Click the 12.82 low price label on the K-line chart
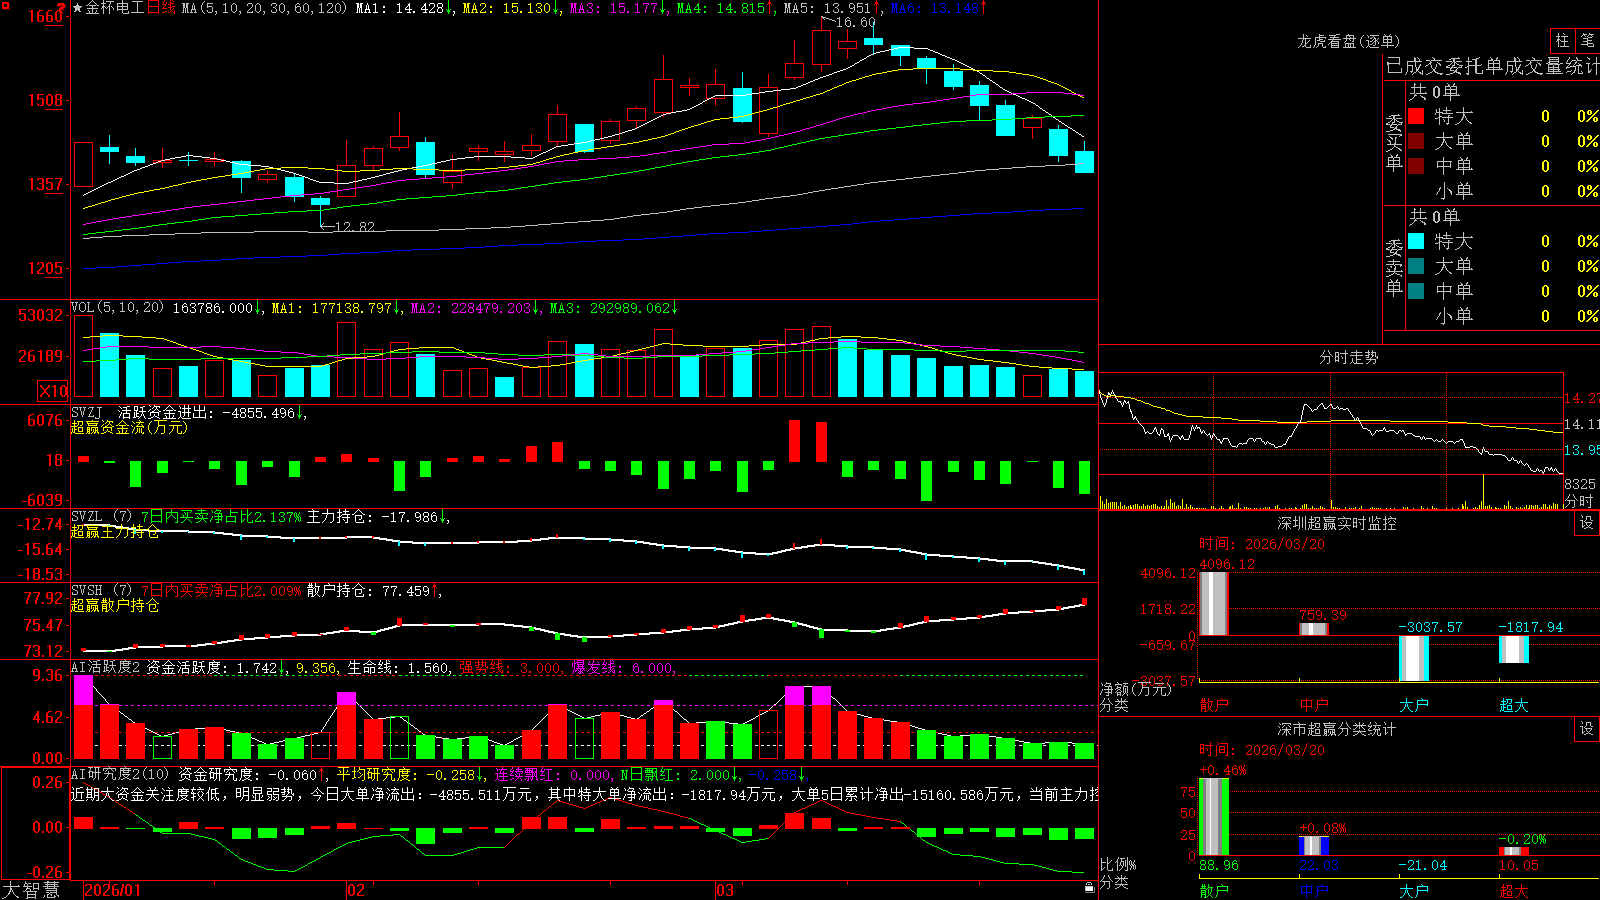This screenshot has height=900, width=1600. coord(354,227)
